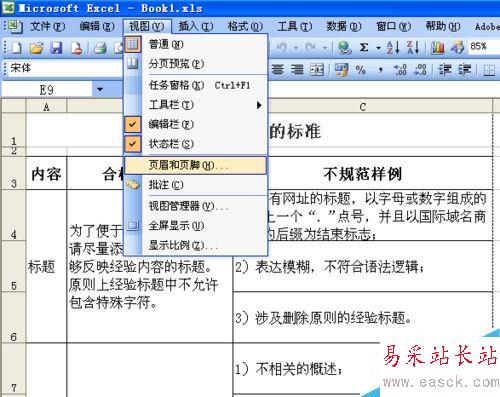Screen dimensions: 500x397
Task: Click the 不规范样例 header cell
Action: (363, 173)
